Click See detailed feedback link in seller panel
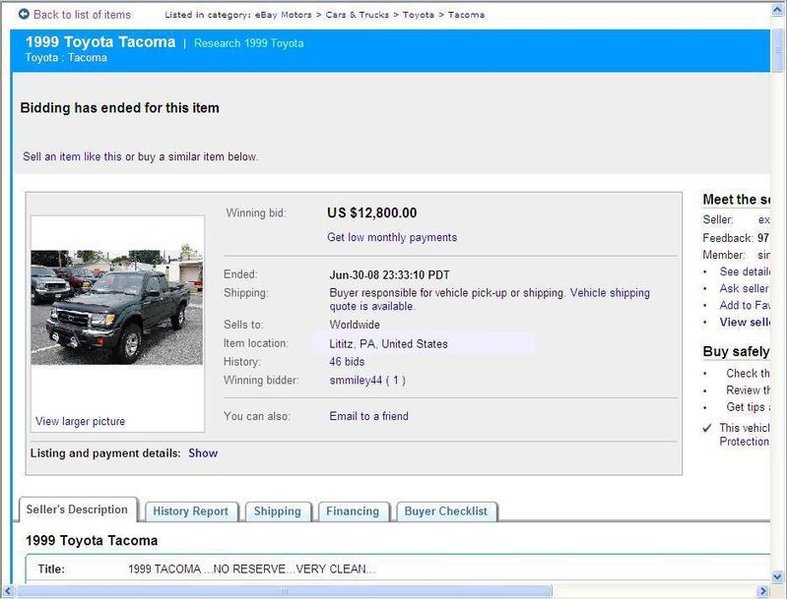Image resolution: width=787 pixels, height=599 pixels. point(744,272)
